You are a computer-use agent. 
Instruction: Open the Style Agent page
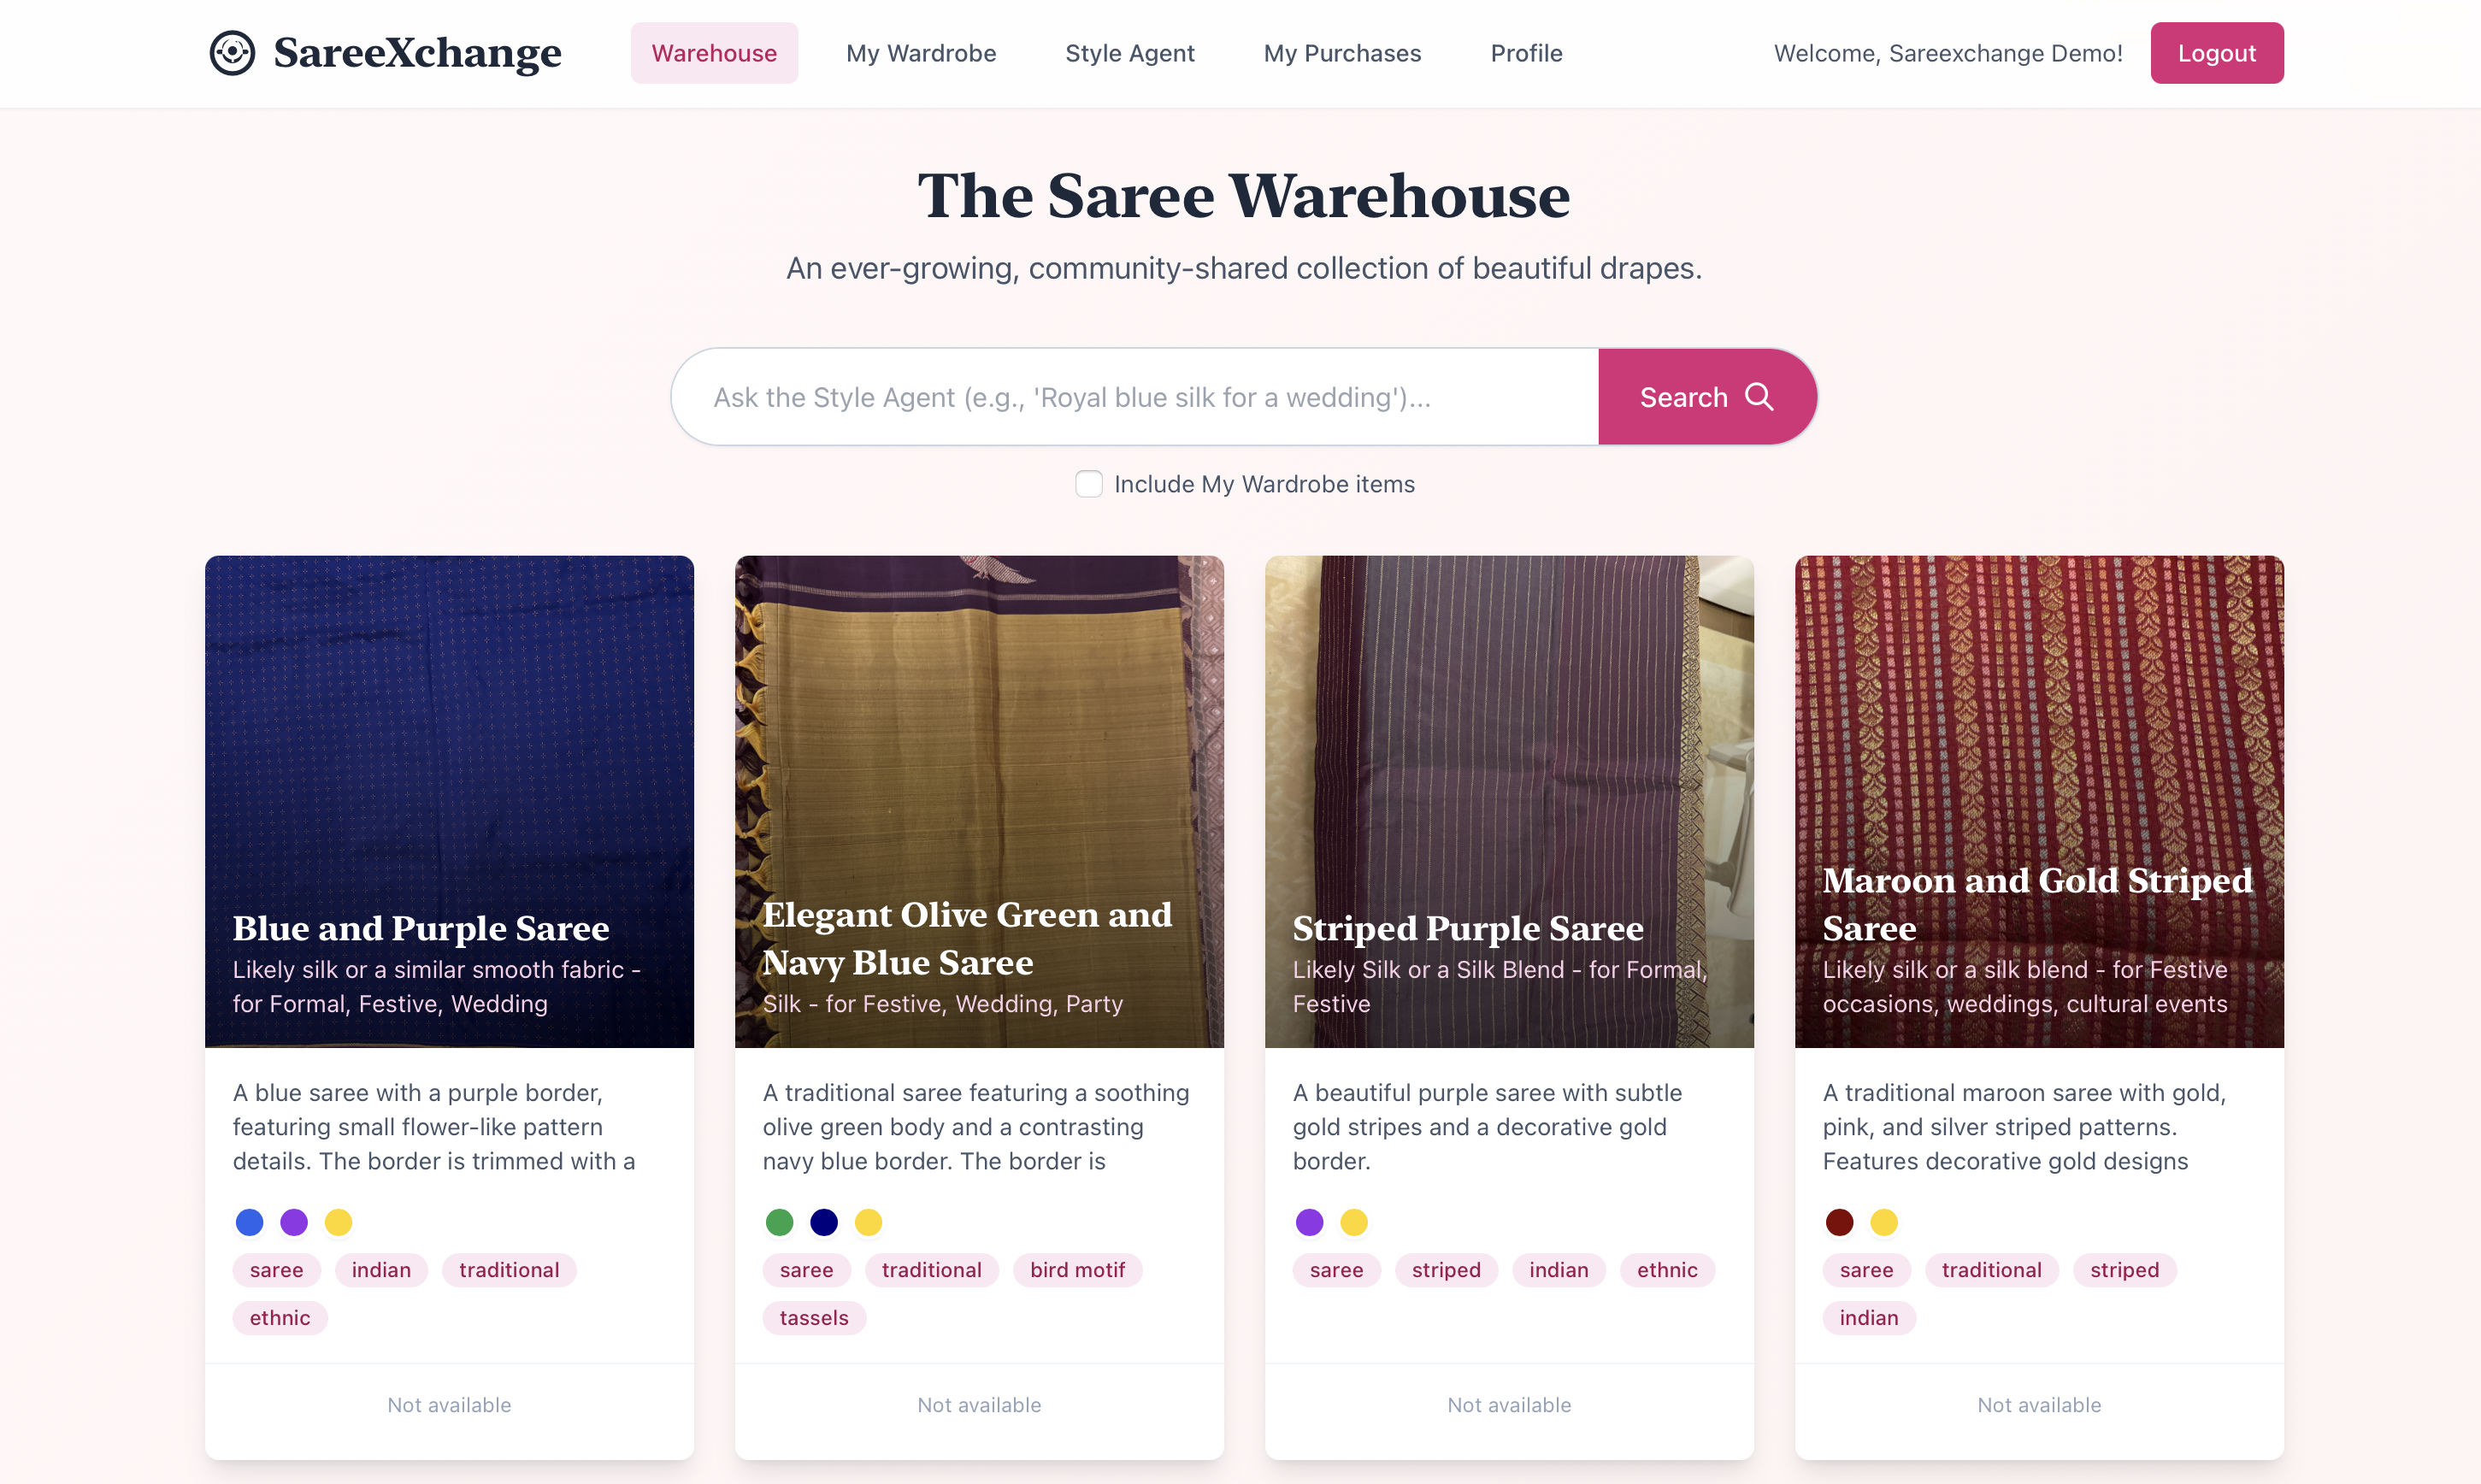pos(1130,53)
